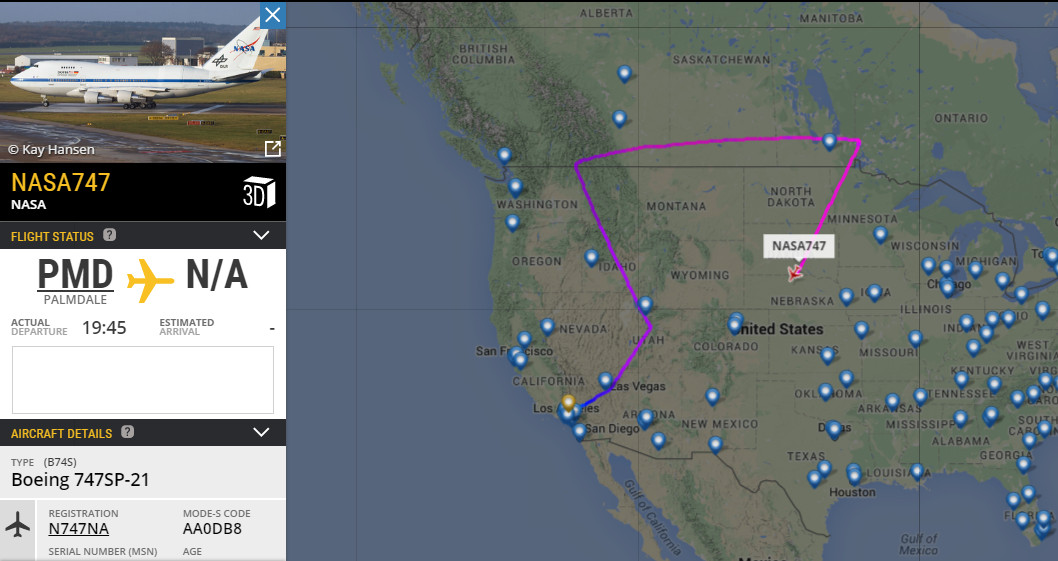Collapse the Aircraft Details section
Screen dimensions: 1058x561
point(261,432)
